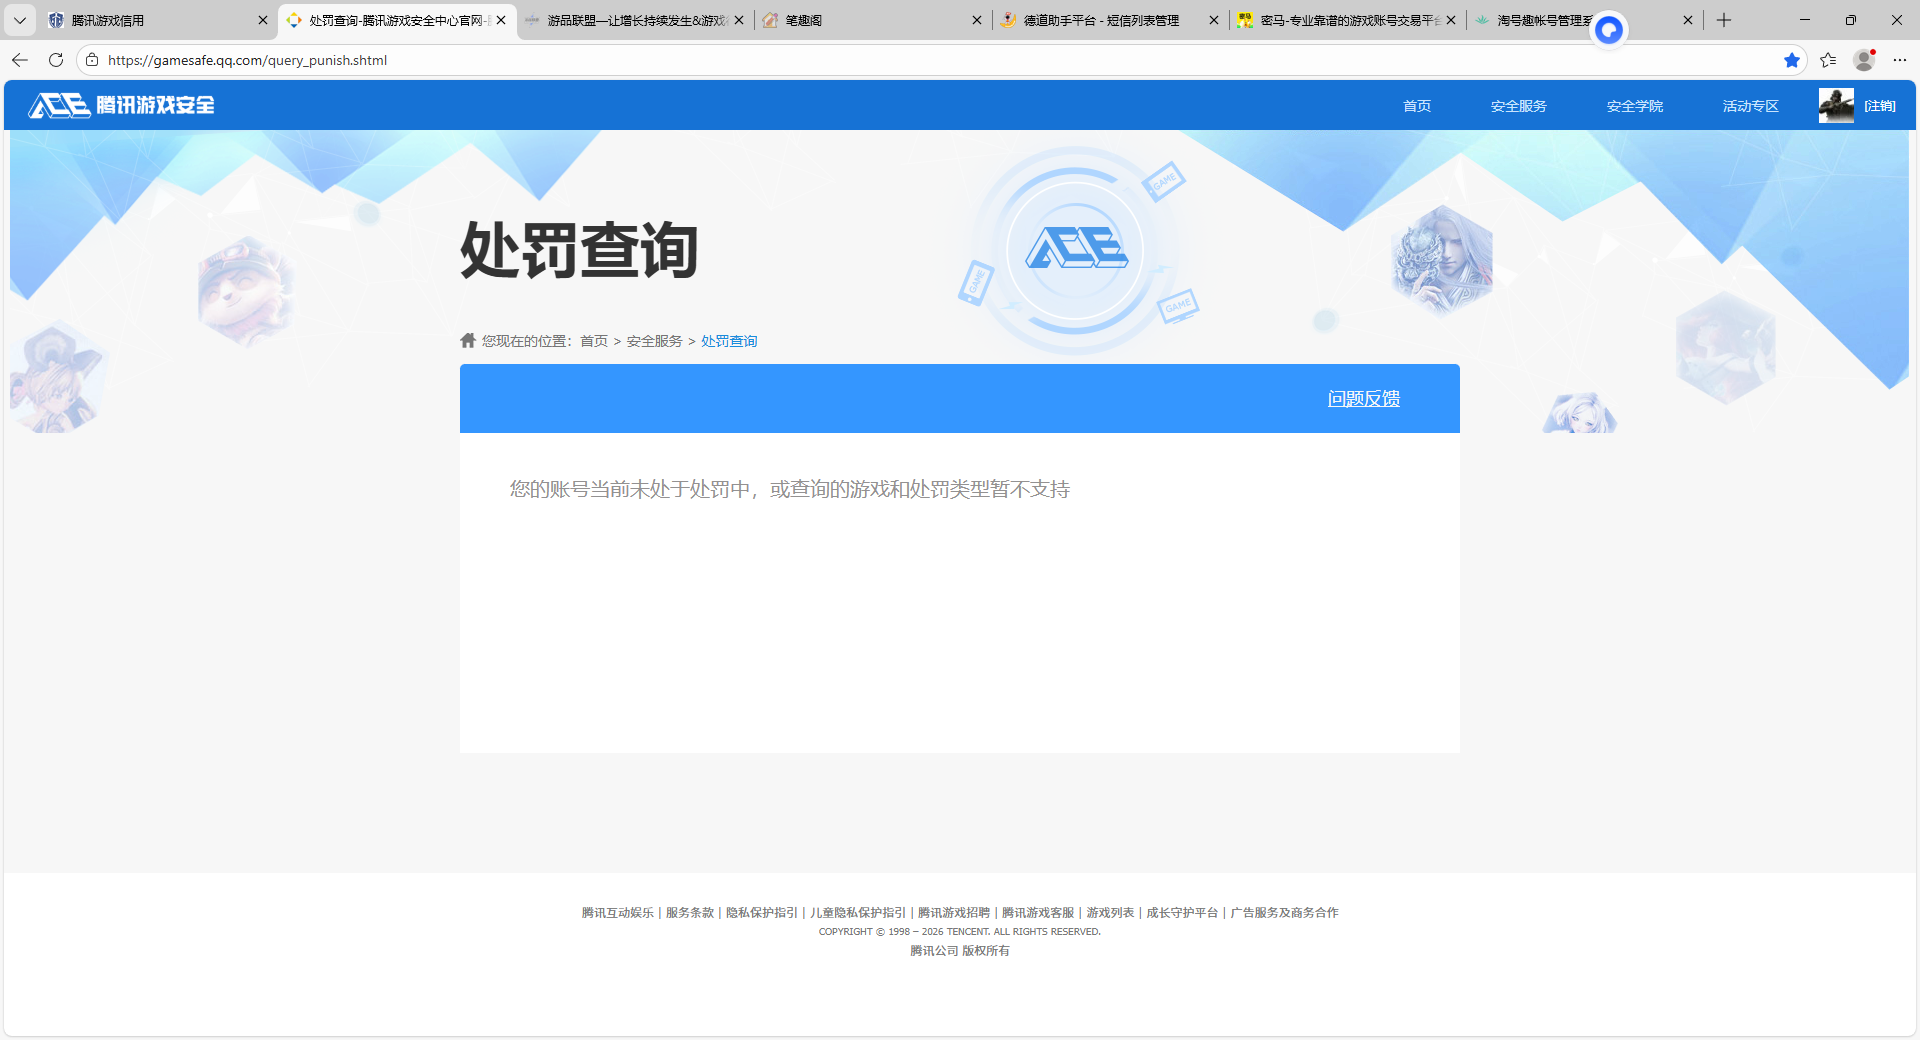
Task: Click the 腾讯游戏安全 ACE site logo
Action: (120, 105)
